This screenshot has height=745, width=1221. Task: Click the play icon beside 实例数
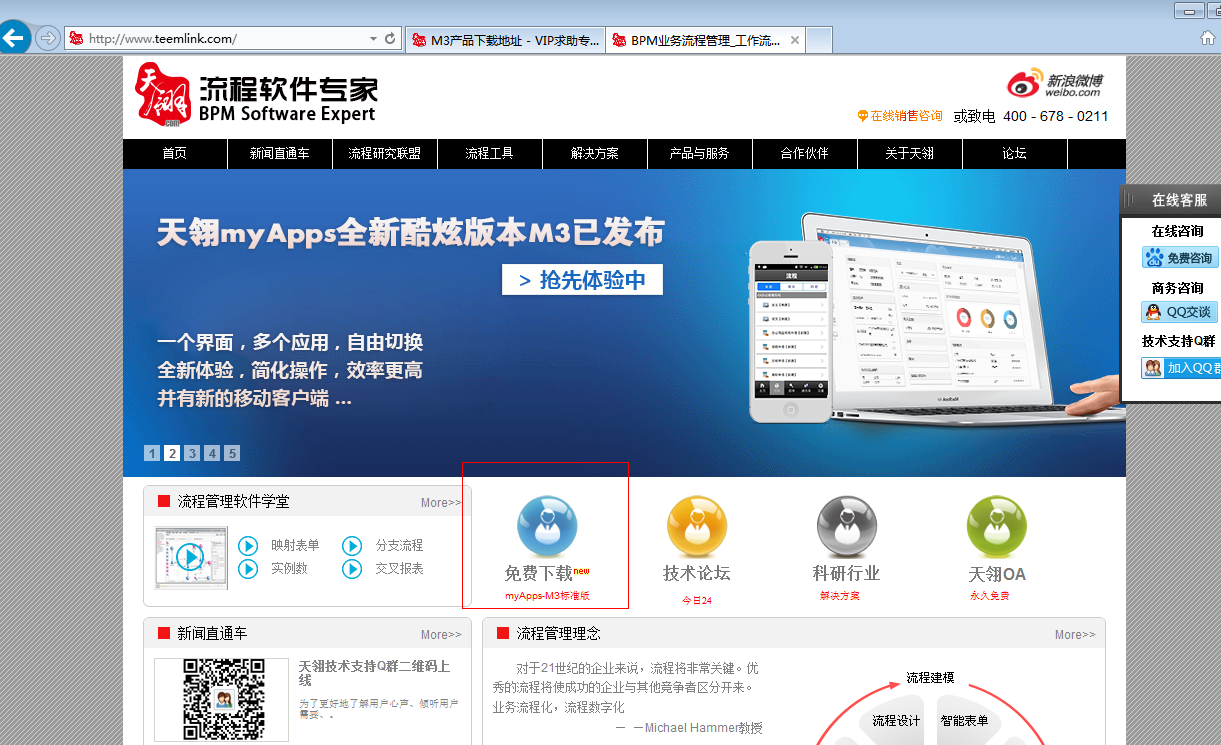[248, 569]
